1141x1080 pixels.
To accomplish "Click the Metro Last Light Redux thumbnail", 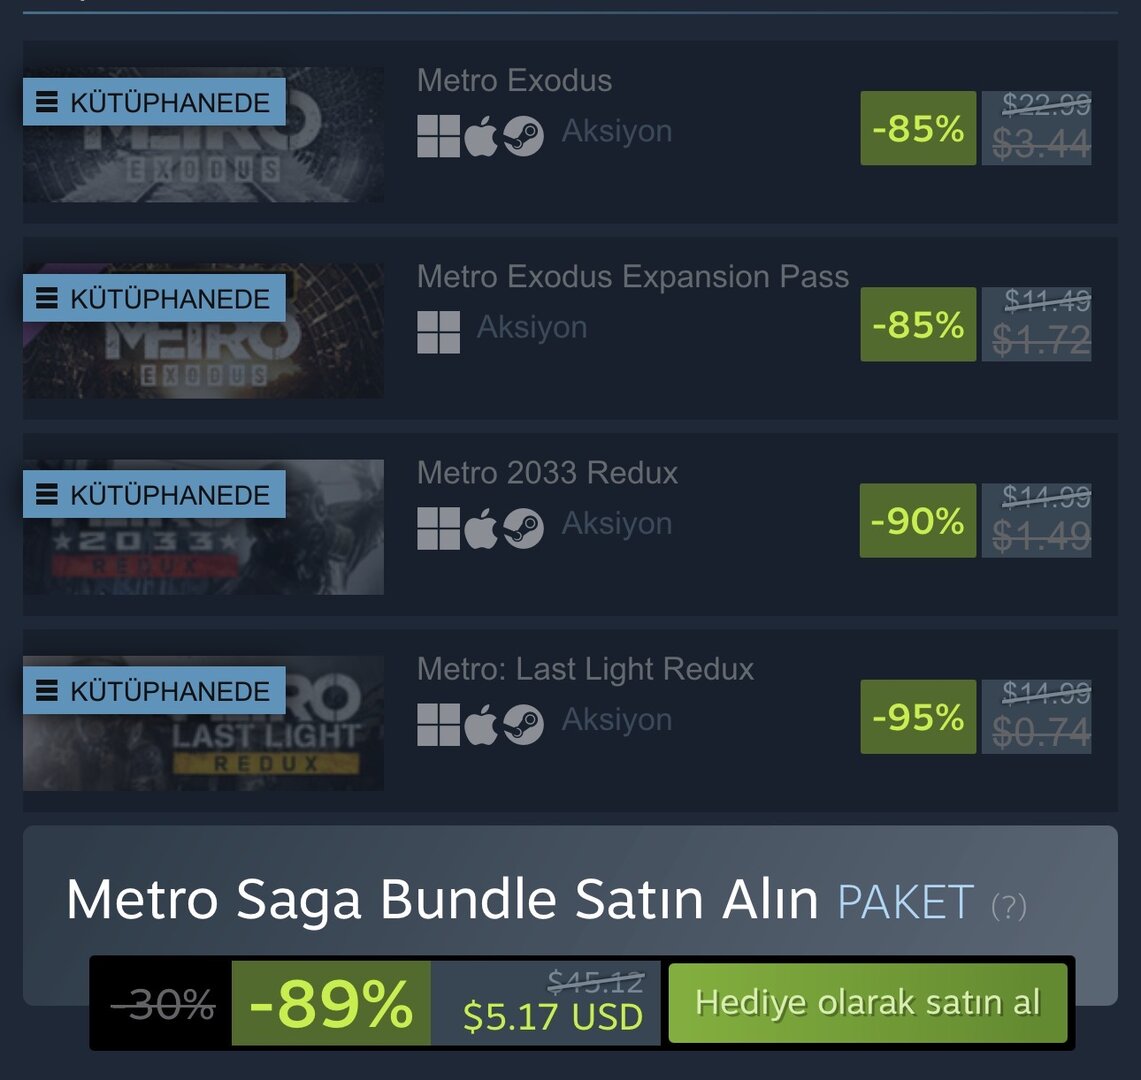I will point(203,723).
